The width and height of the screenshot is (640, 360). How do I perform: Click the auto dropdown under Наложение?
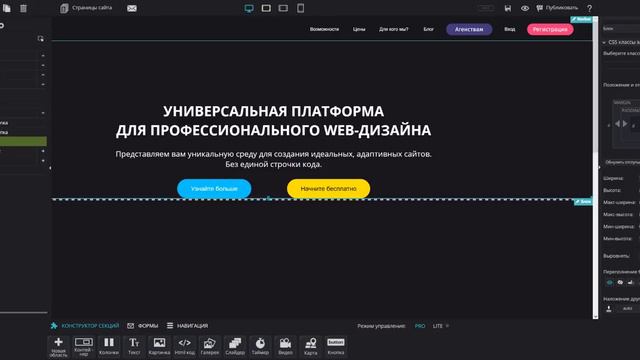click(627, 309)
